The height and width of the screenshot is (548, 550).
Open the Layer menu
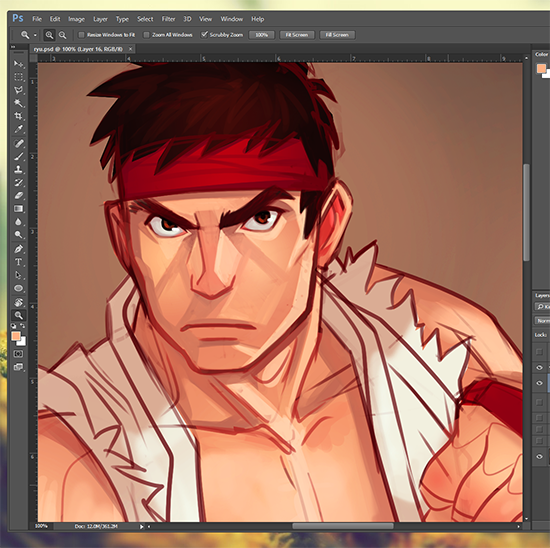(100, 19)
